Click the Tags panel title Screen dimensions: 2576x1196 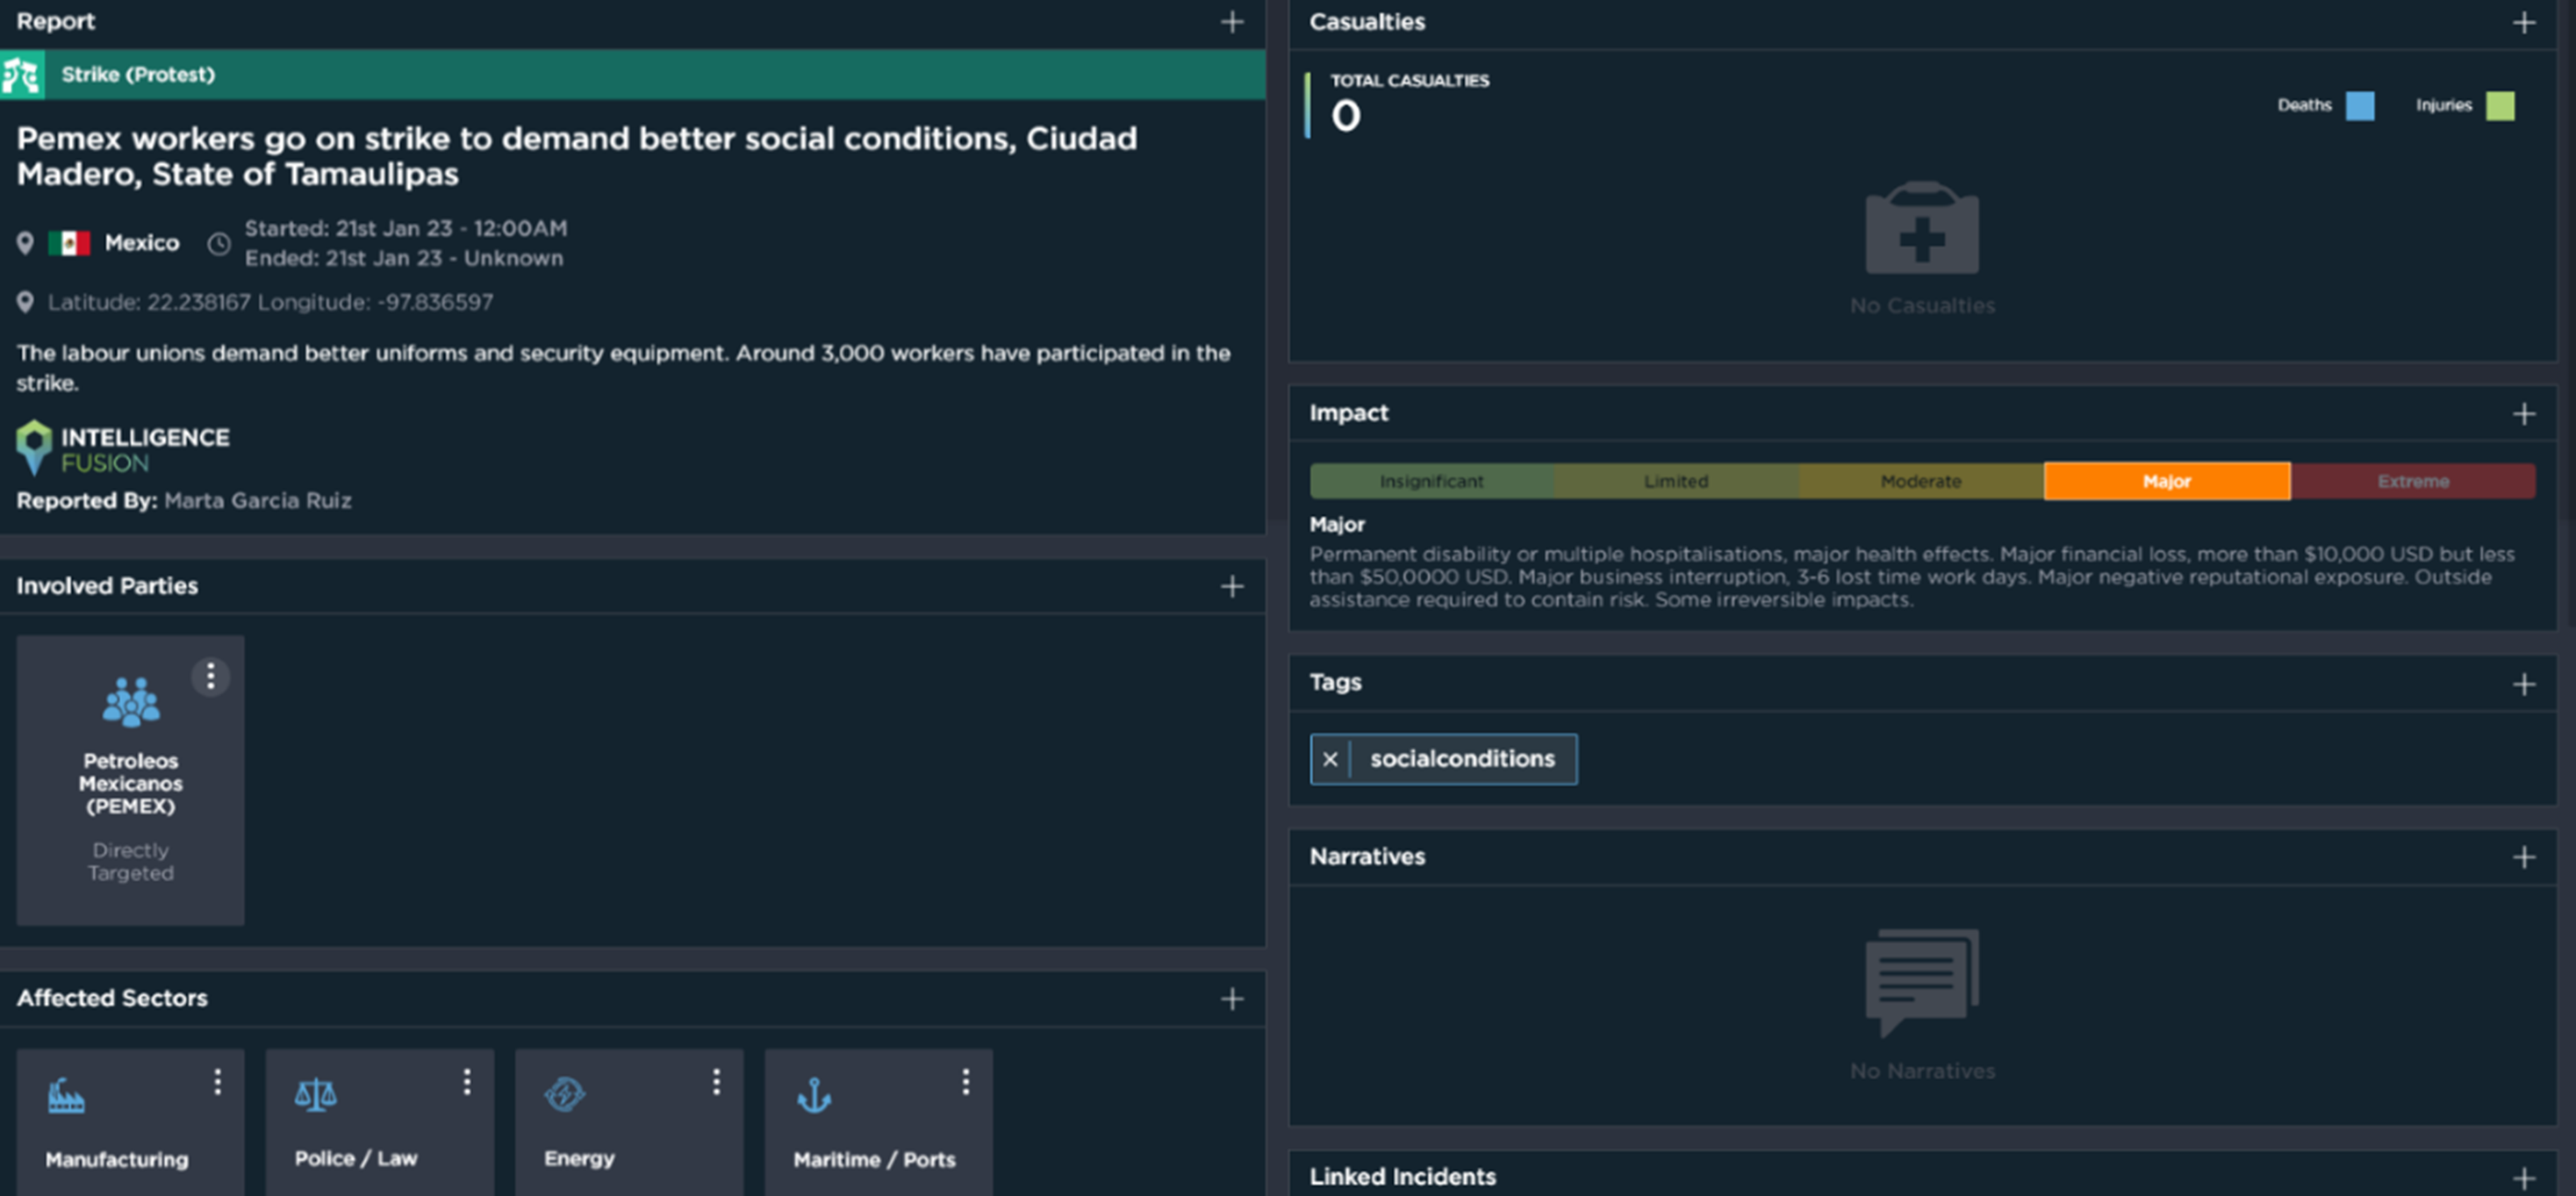[1336, 682]
